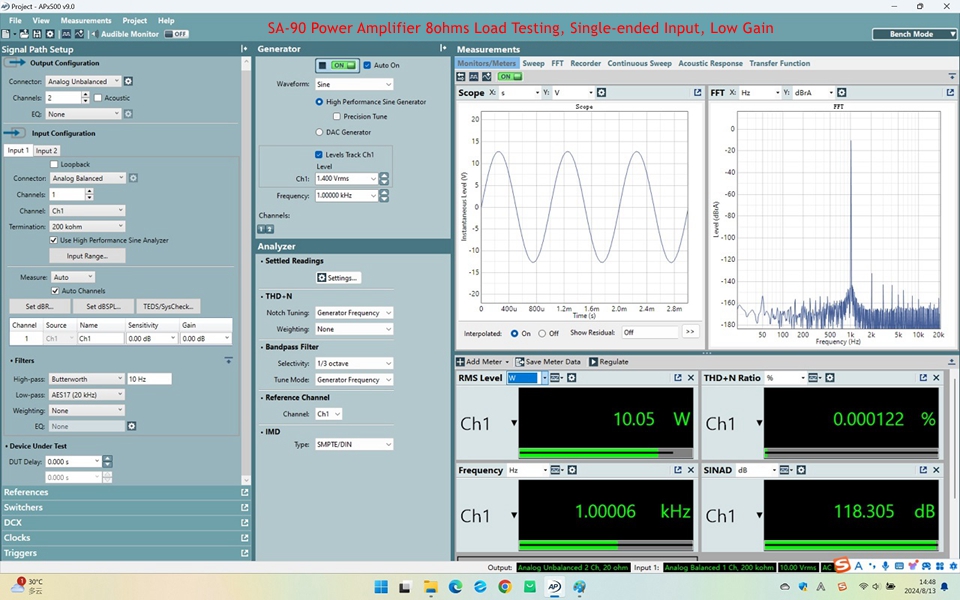This screenshot has width=960, height=600.
Task: Enable the Loopback checkbox
Action: coord(54,164)
